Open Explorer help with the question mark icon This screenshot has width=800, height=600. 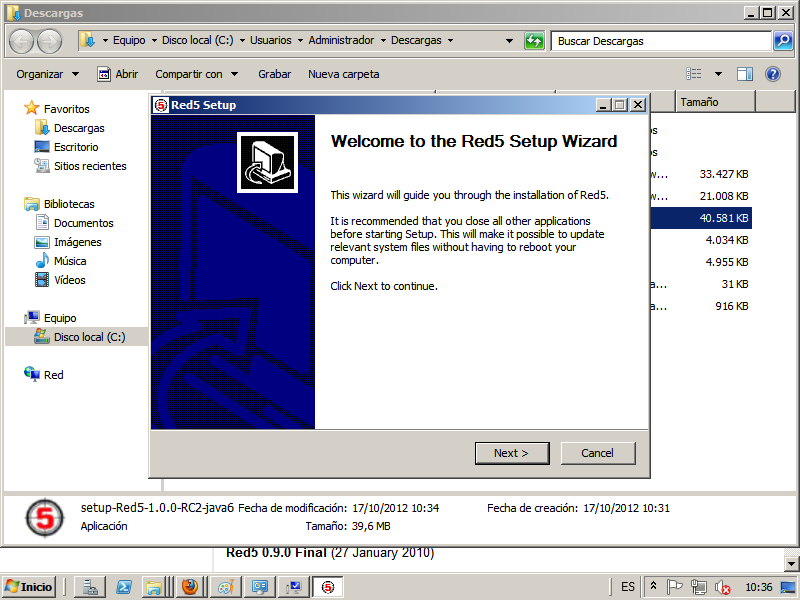(773, 74)
